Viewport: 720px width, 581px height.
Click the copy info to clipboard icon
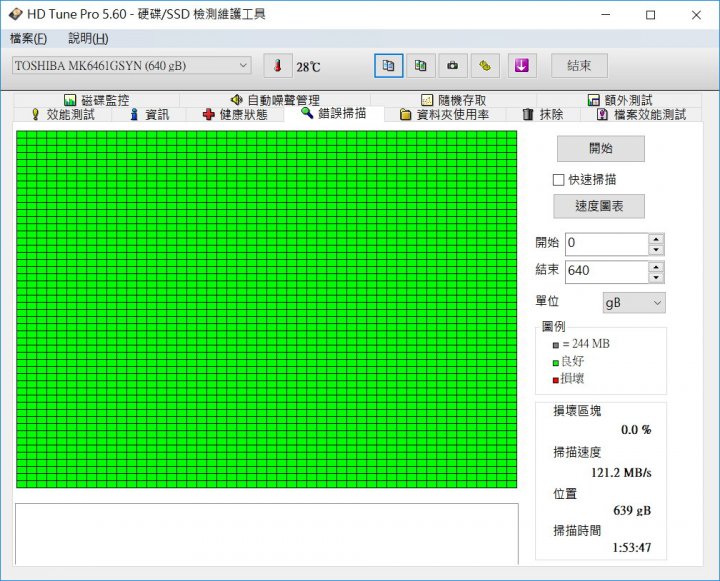(x=388, y=66)
